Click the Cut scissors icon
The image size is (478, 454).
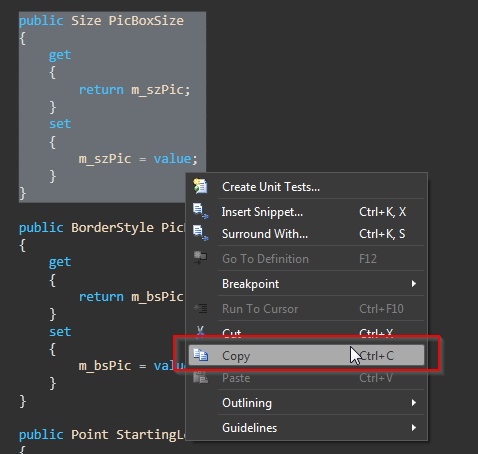[200, 332]
